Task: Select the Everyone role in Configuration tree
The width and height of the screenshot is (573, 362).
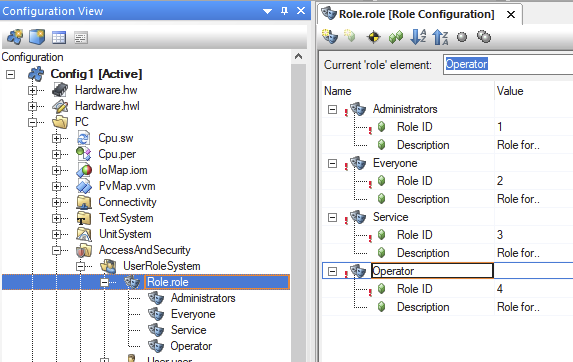Action: pos(193,314)
